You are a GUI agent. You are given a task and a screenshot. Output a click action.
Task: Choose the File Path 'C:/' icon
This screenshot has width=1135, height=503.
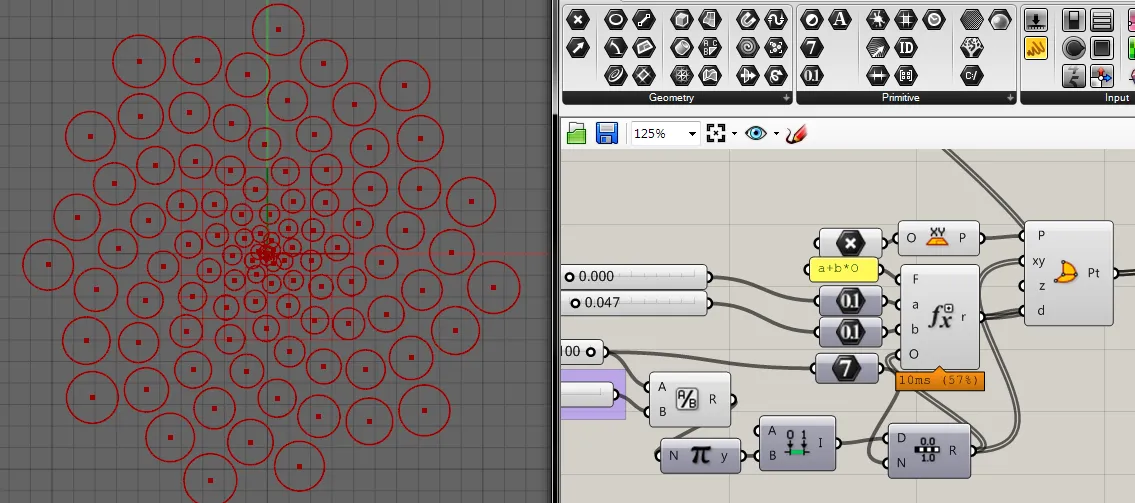971,75
